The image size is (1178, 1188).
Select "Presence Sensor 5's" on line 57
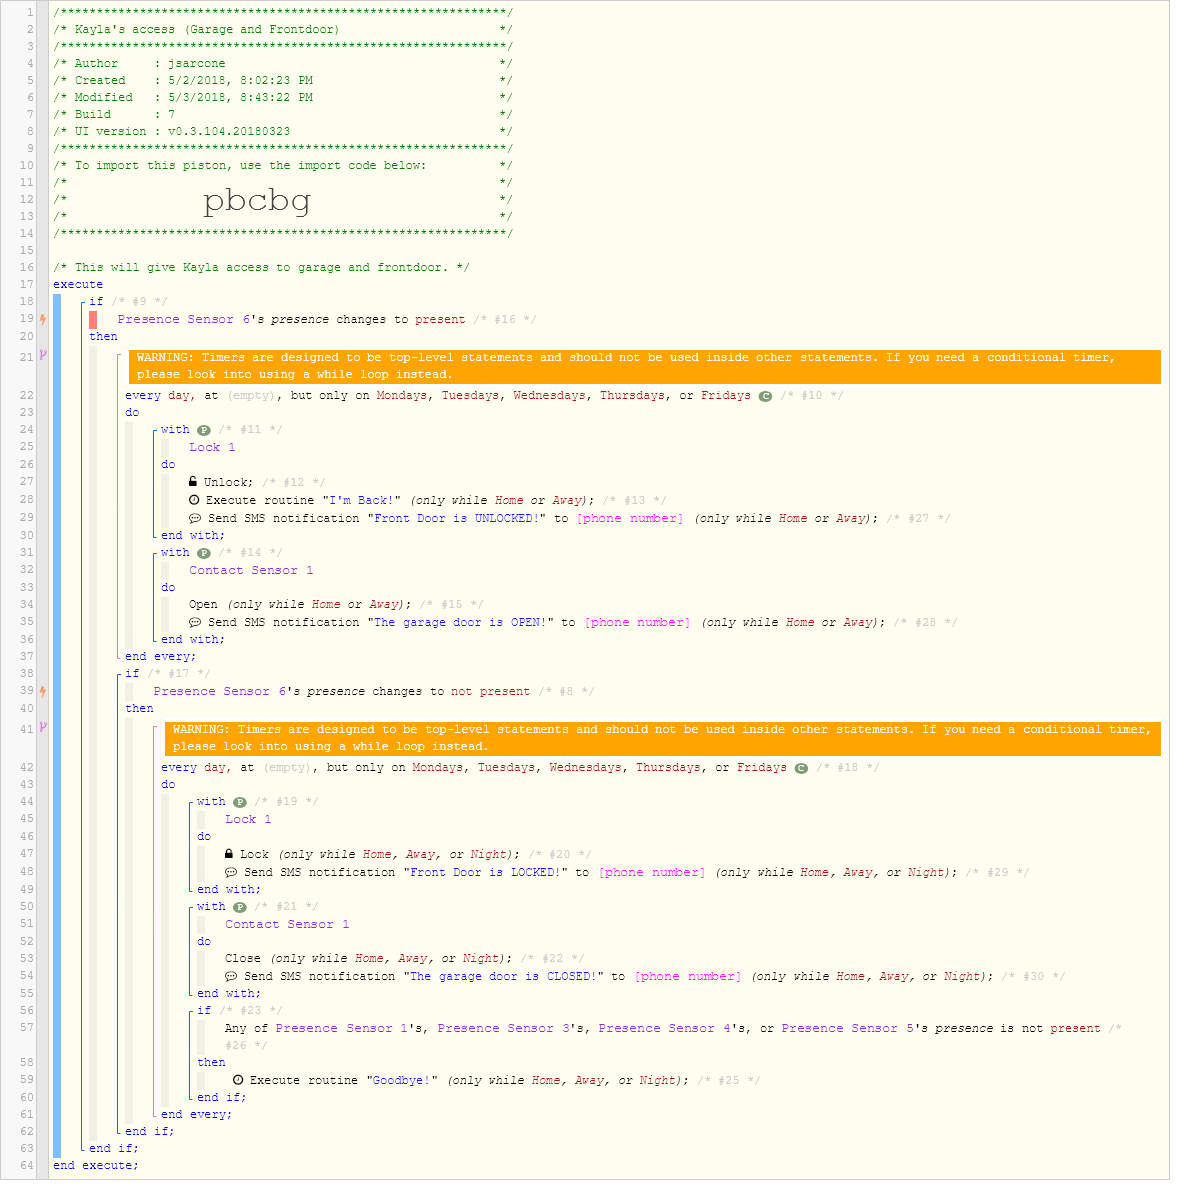point(855,1029)
